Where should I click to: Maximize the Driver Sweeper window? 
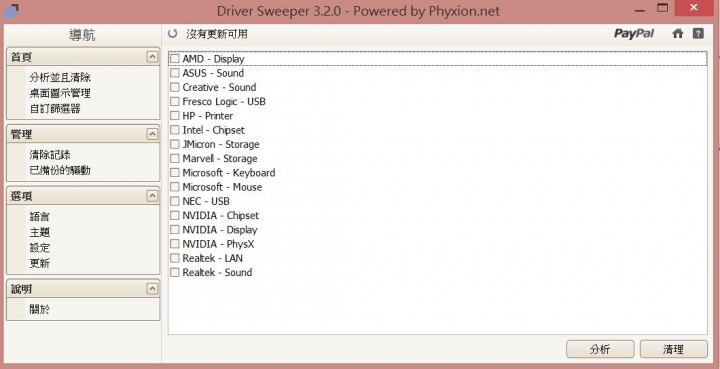pyautogui.click(x=662, y=8)
